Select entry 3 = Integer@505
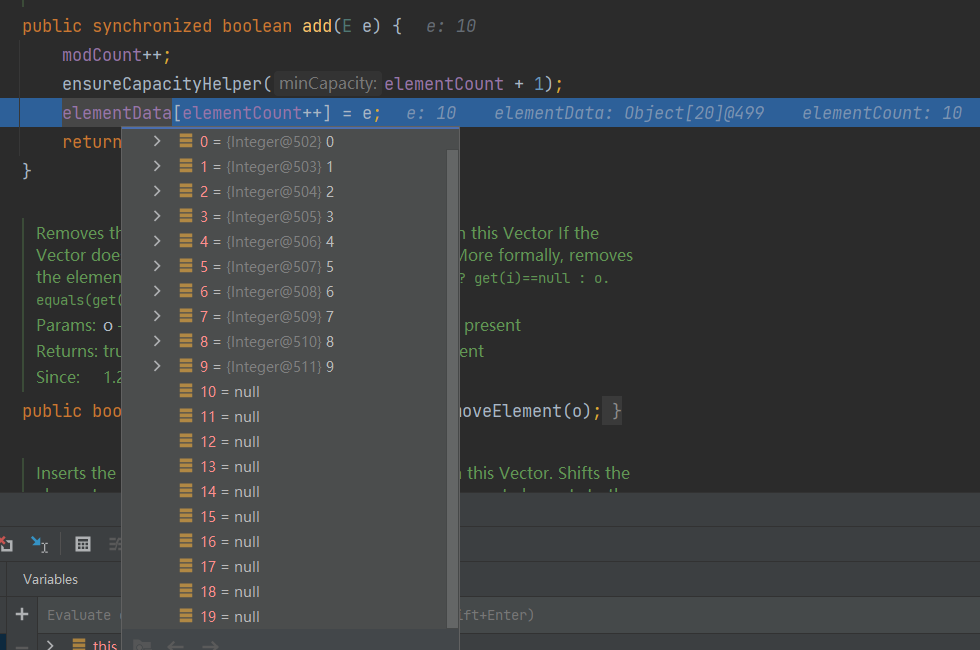Image resolution: width=980 pixels, height=650 pixels. (x=266, y=217)
